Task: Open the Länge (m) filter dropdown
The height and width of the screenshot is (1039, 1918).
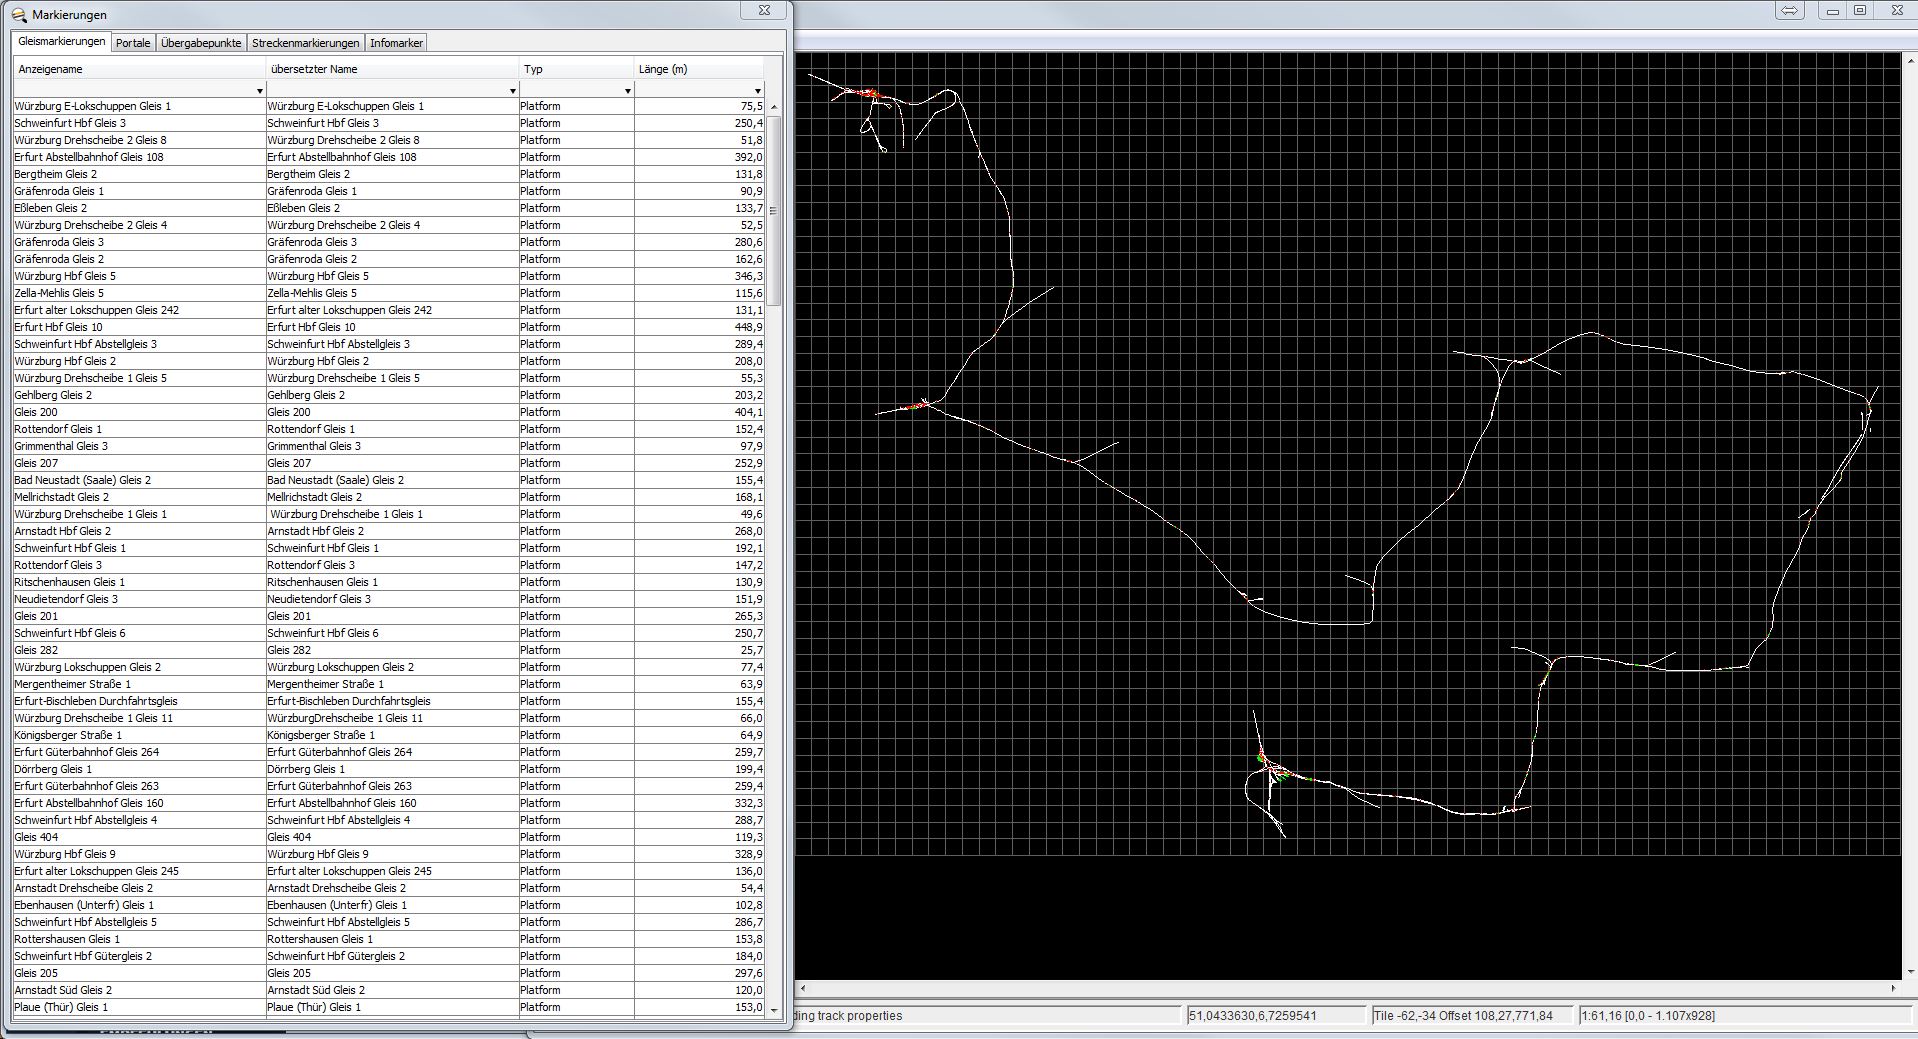Action: coord(757,91)
